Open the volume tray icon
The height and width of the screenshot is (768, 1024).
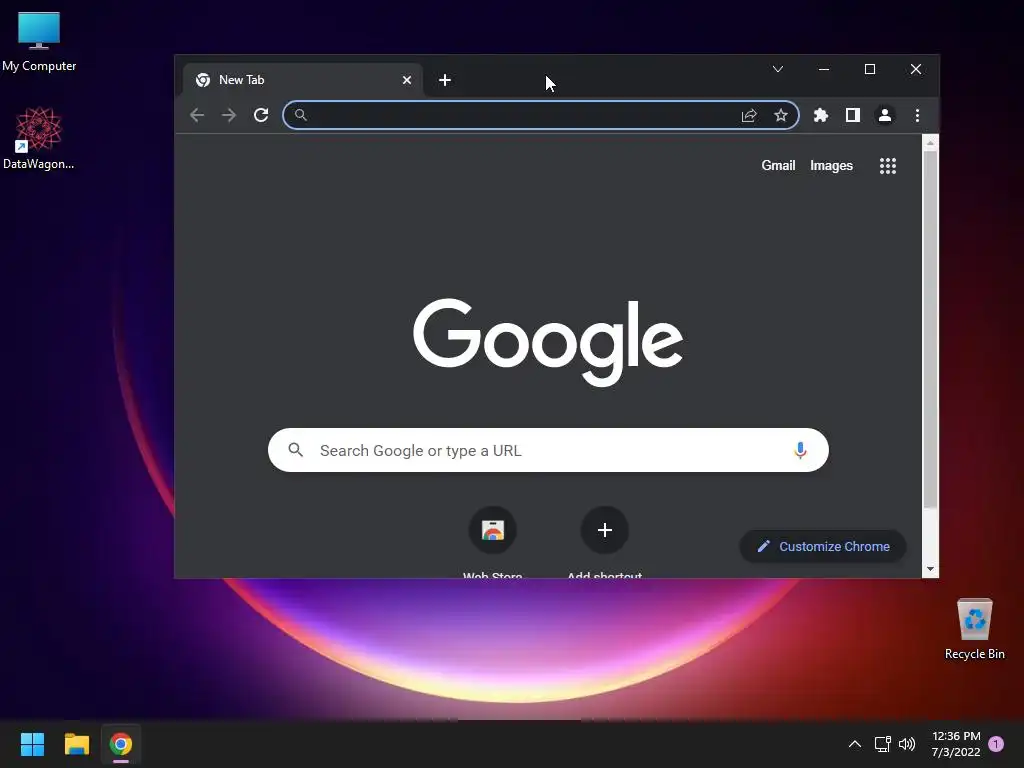(x=907, y=744)
